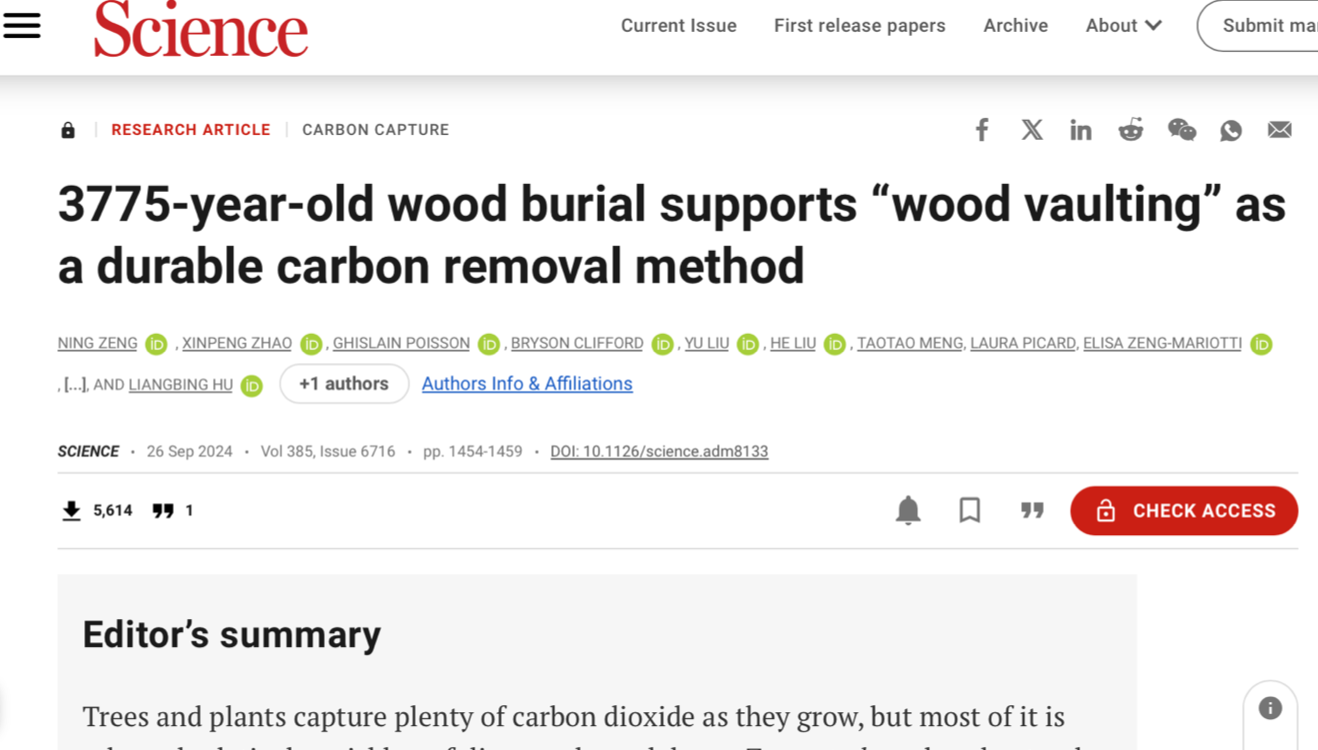Share article via WhatsApp
The height and width of the screenshot is (750, 1318).
(x=1231, y=130)
